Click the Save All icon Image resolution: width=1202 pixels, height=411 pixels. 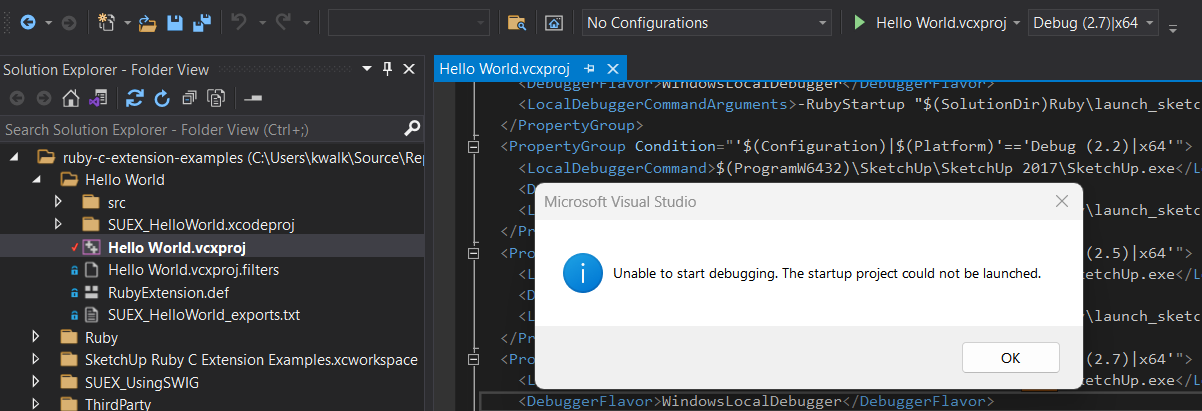pyautogui.click(x=202, y=22)
